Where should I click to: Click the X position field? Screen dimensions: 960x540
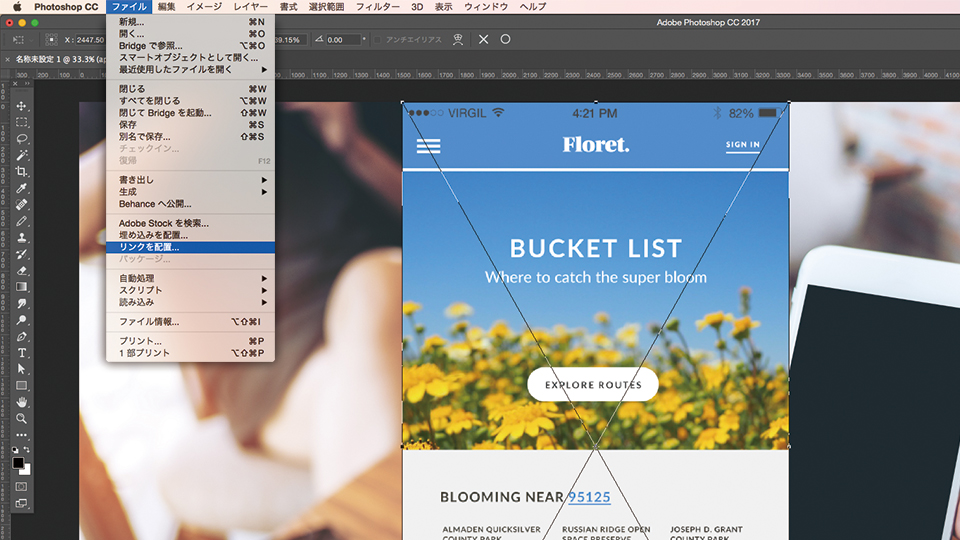click(90, 40)
